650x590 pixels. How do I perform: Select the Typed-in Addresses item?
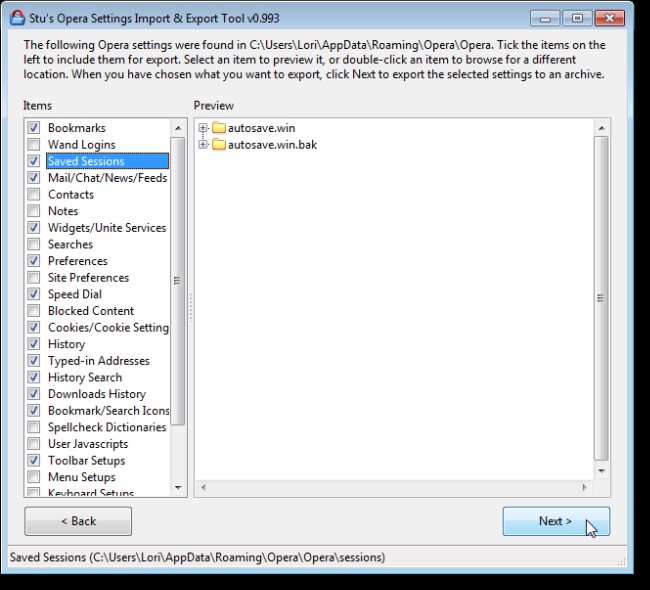(99, 360)
